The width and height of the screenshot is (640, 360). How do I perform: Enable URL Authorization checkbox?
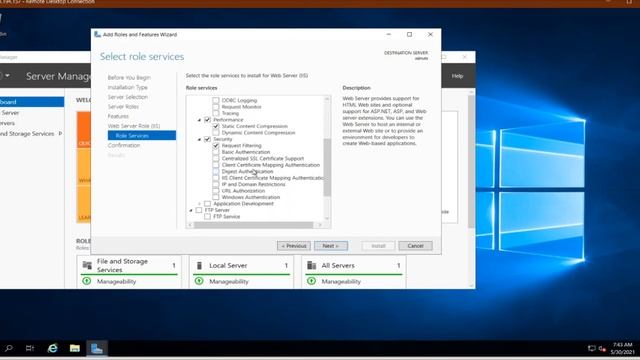pyautogui.click(x=216, y=191)
